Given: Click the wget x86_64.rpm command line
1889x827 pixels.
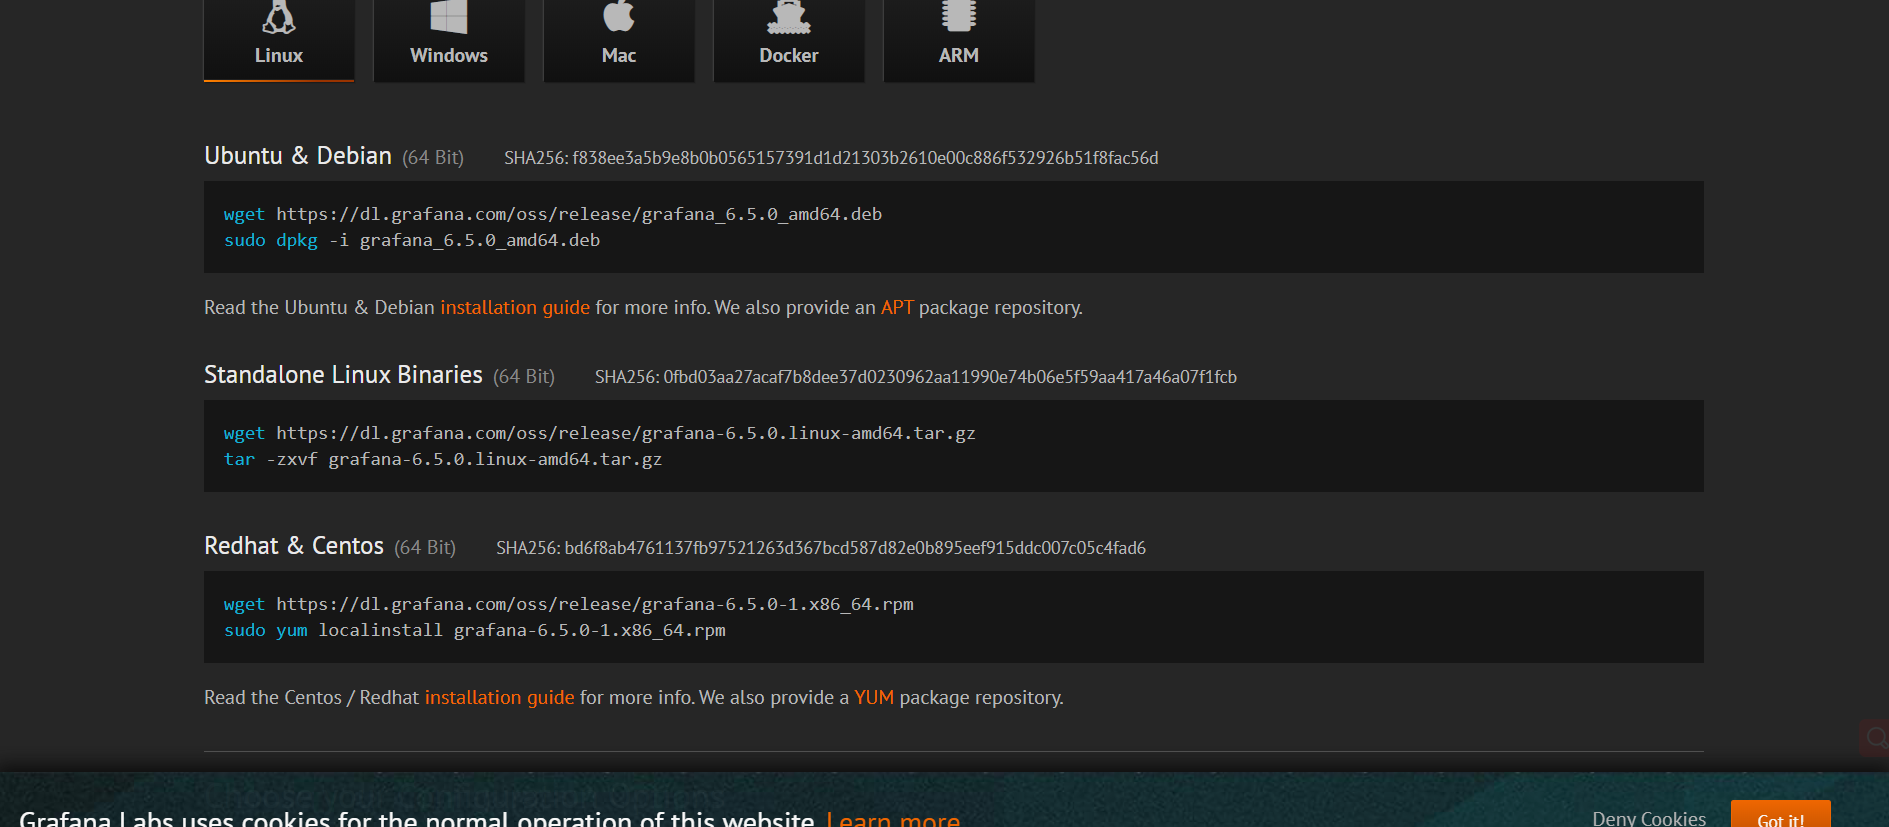Looking at the screenshot, I should [x=569, y=604].
